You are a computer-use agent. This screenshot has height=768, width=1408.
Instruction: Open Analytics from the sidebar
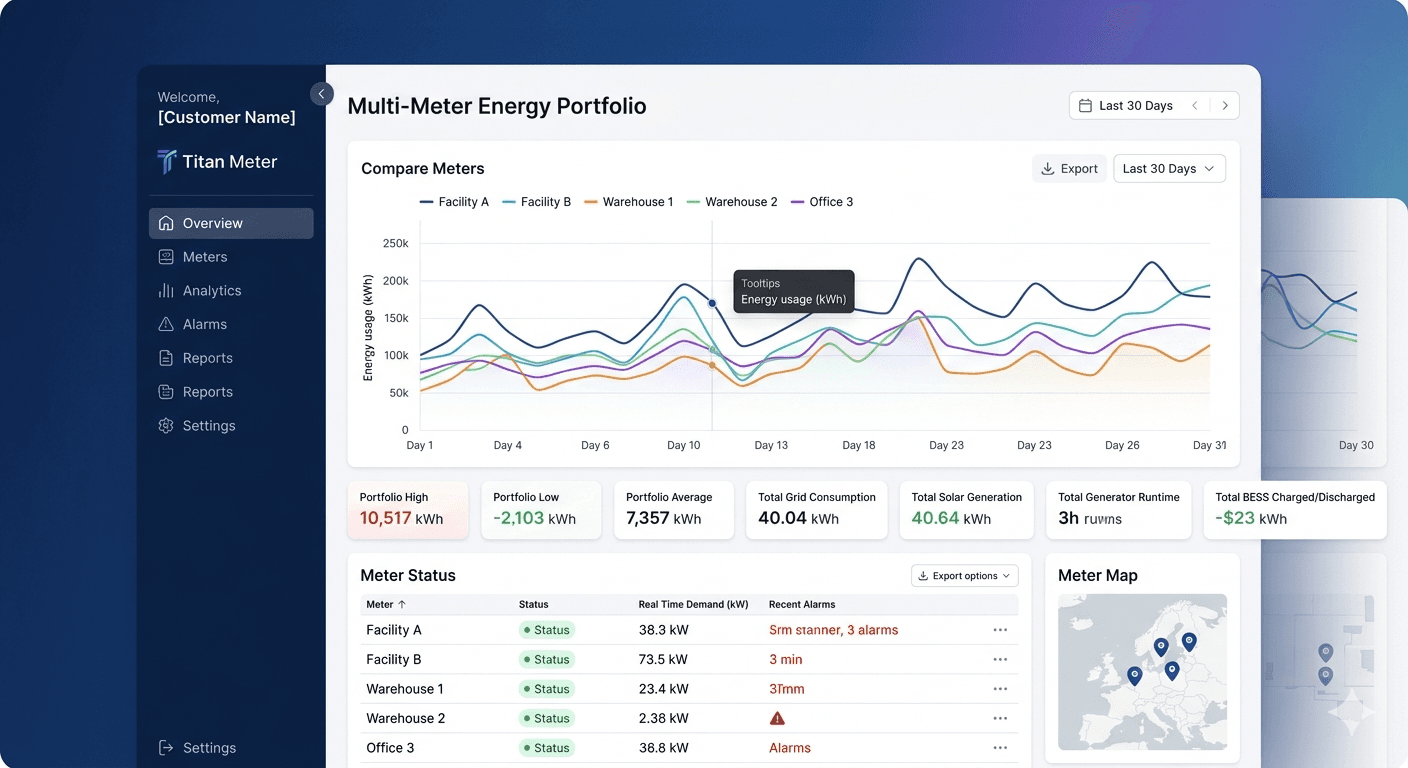click(x=210, y=290)
